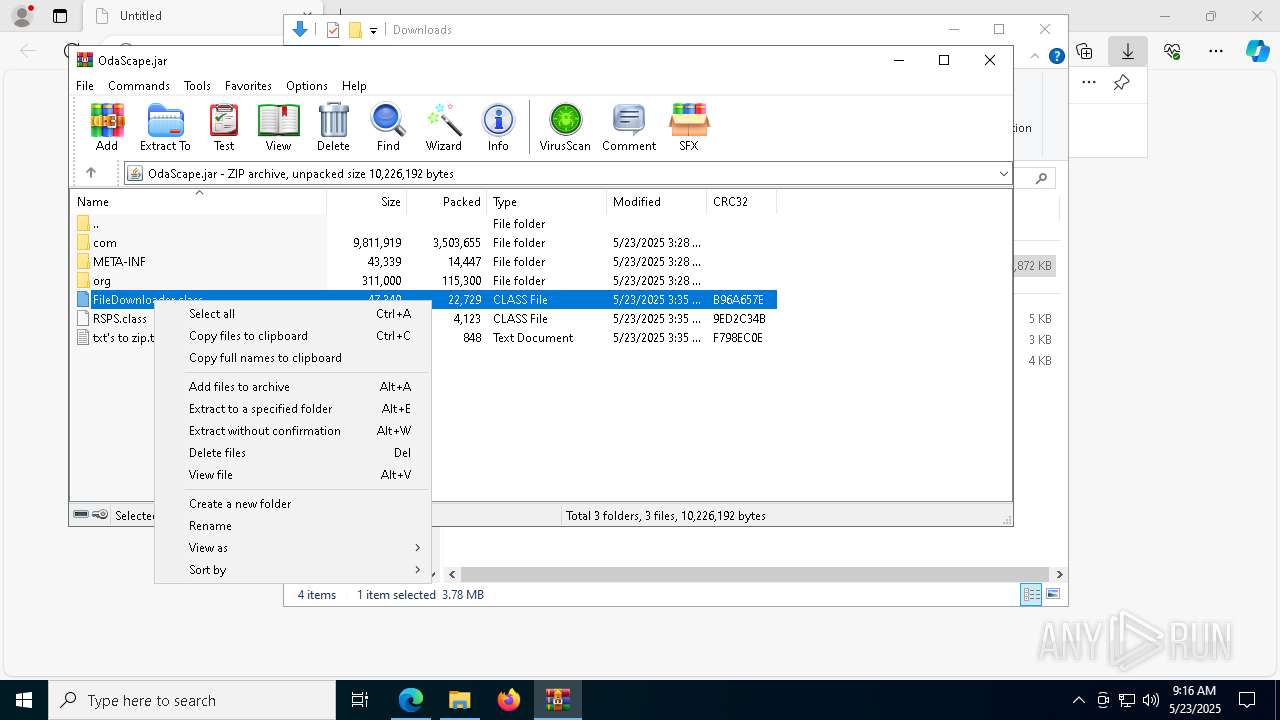1280x720 pixels.
Task: Select the RSPS.class file
Action: point(120,319)
